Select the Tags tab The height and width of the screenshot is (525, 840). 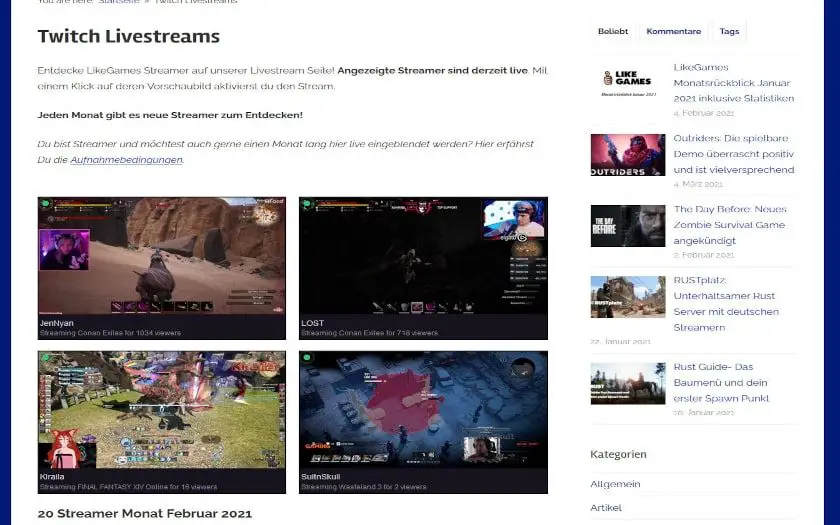point(729,31)
